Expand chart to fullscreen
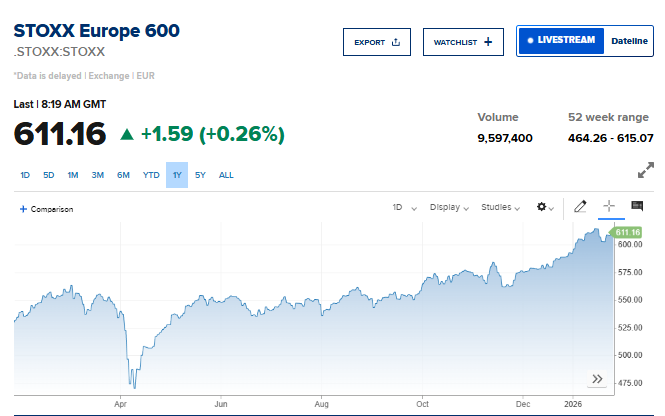665x416 pixels. (x=646, y=172)
